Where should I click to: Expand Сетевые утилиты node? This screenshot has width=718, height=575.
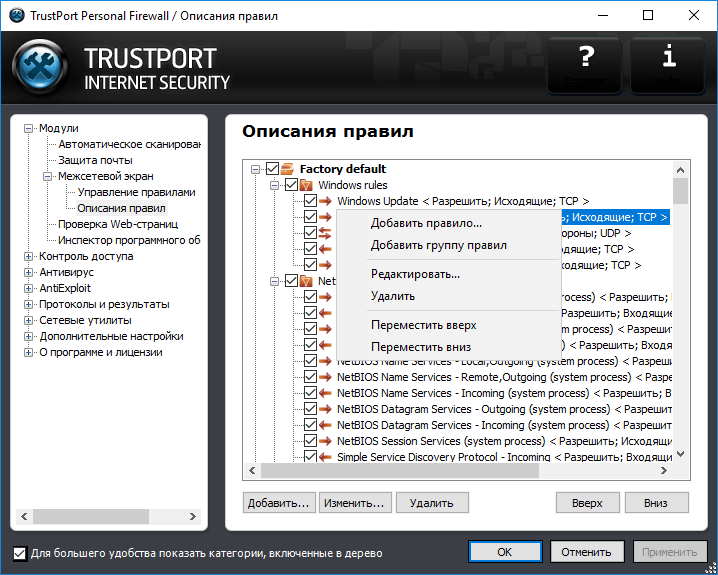28,321
